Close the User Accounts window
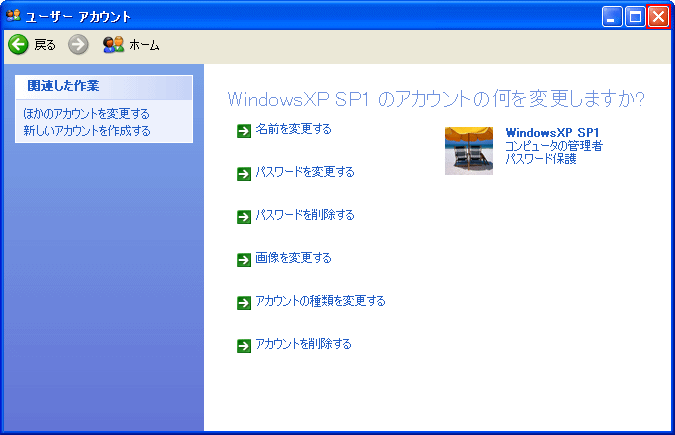The image size is (675, 435). click(658, 17)
